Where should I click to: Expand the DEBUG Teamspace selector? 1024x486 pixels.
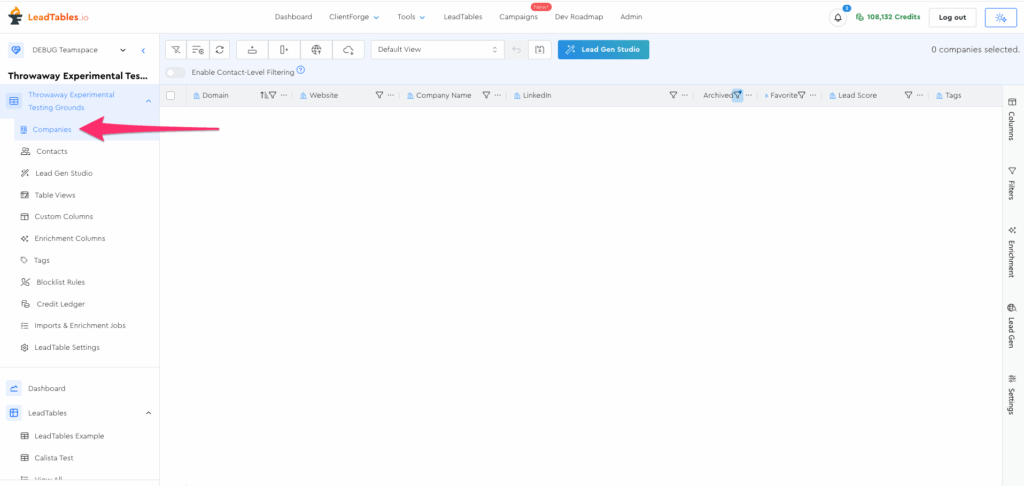[x=122, y=50]
